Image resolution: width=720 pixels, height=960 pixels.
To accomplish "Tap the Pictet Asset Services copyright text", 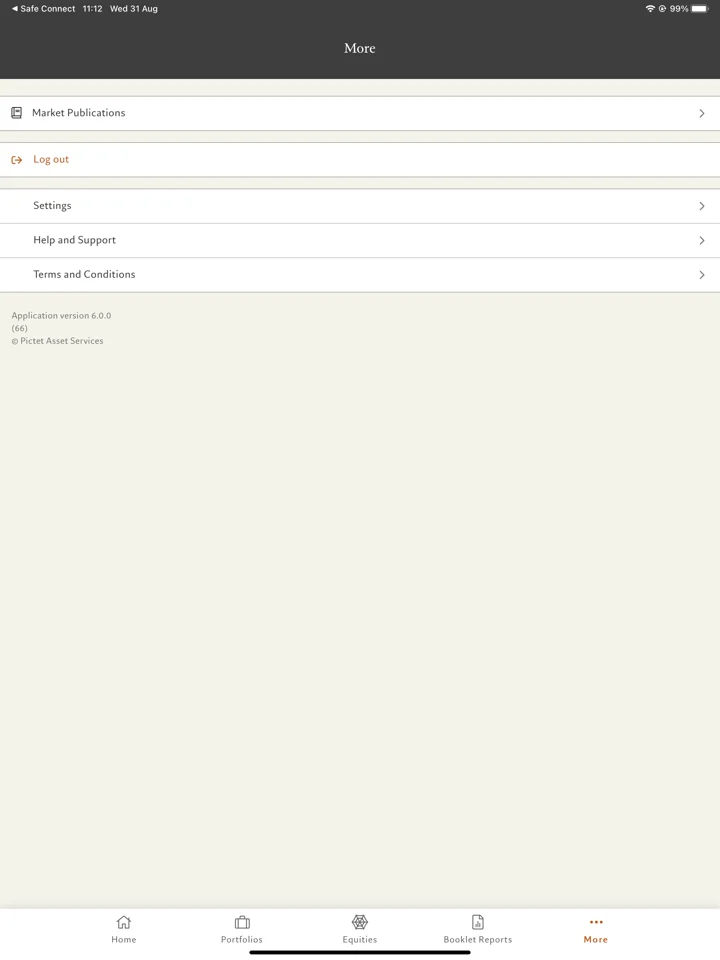I will coord(58,340).
